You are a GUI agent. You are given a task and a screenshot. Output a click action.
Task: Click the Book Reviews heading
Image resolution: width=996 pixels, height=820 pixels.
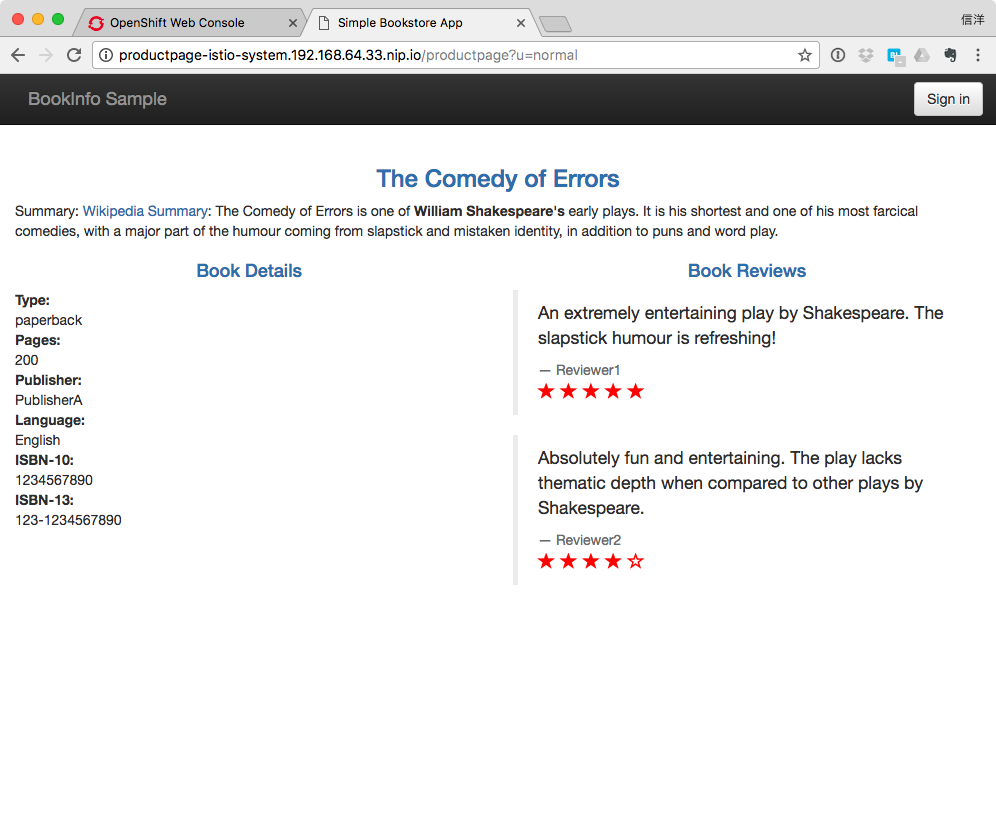[747, 271]
